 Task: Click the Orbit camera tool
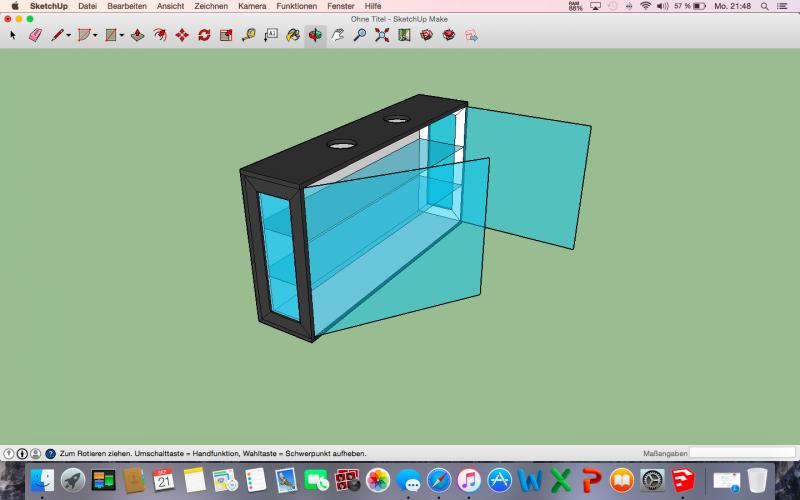tap(315, 35)
